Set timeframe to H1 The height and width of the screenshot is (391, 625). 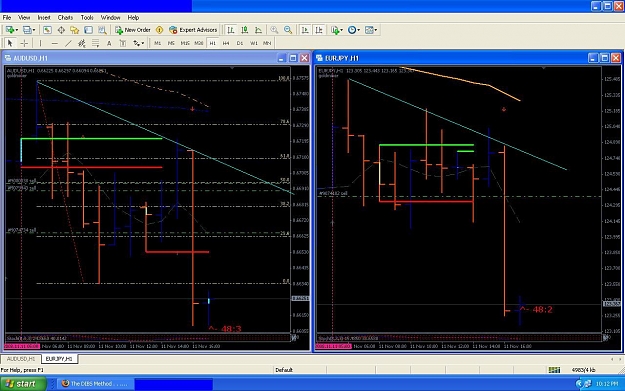(x=212, y=43)
